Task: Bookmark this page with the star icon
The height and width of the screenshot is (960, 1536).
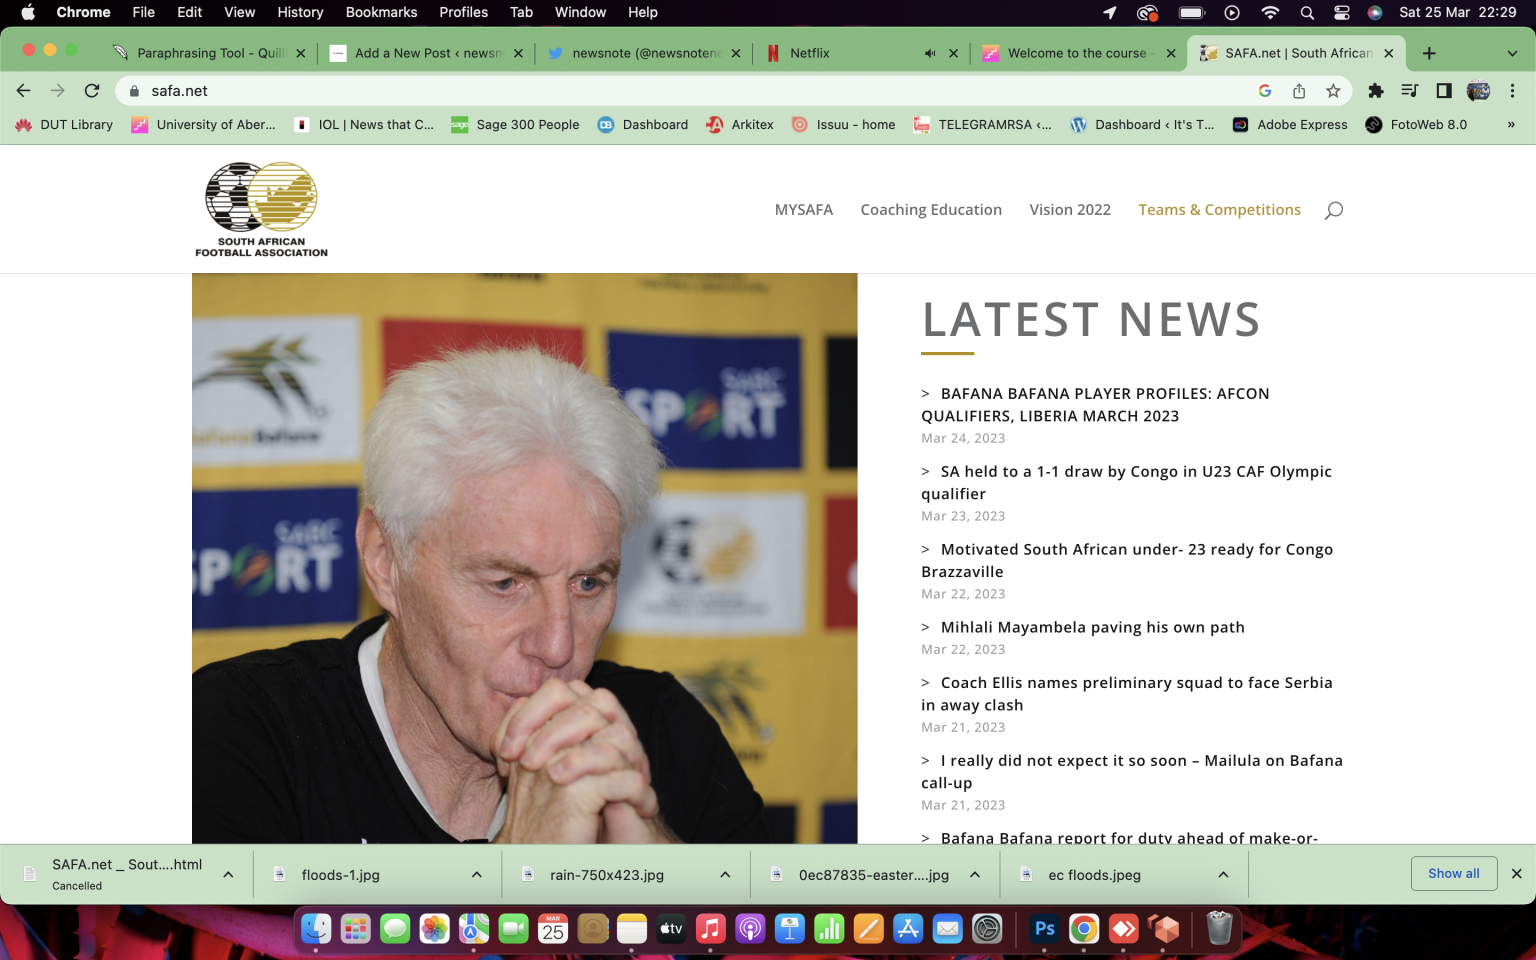Action: tap(1333, 91)
